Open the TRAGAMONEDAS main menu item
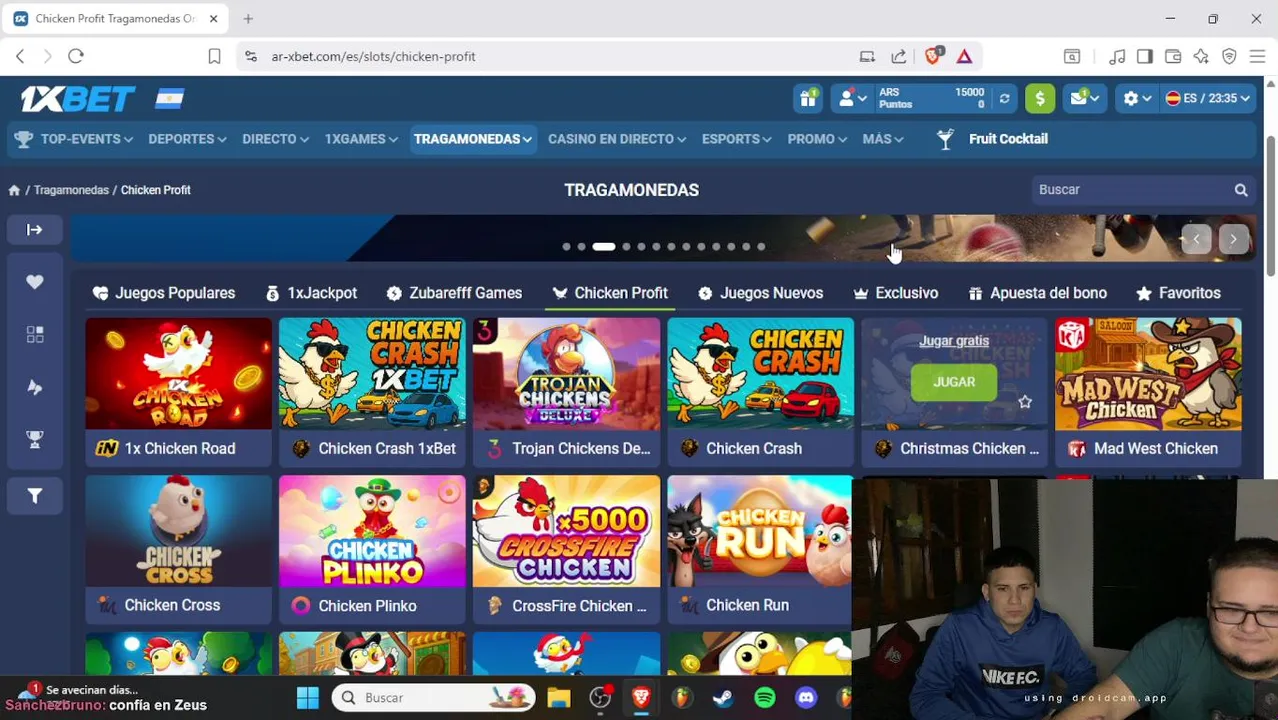This screenshot has height=720, width=1278. [472, 139]
